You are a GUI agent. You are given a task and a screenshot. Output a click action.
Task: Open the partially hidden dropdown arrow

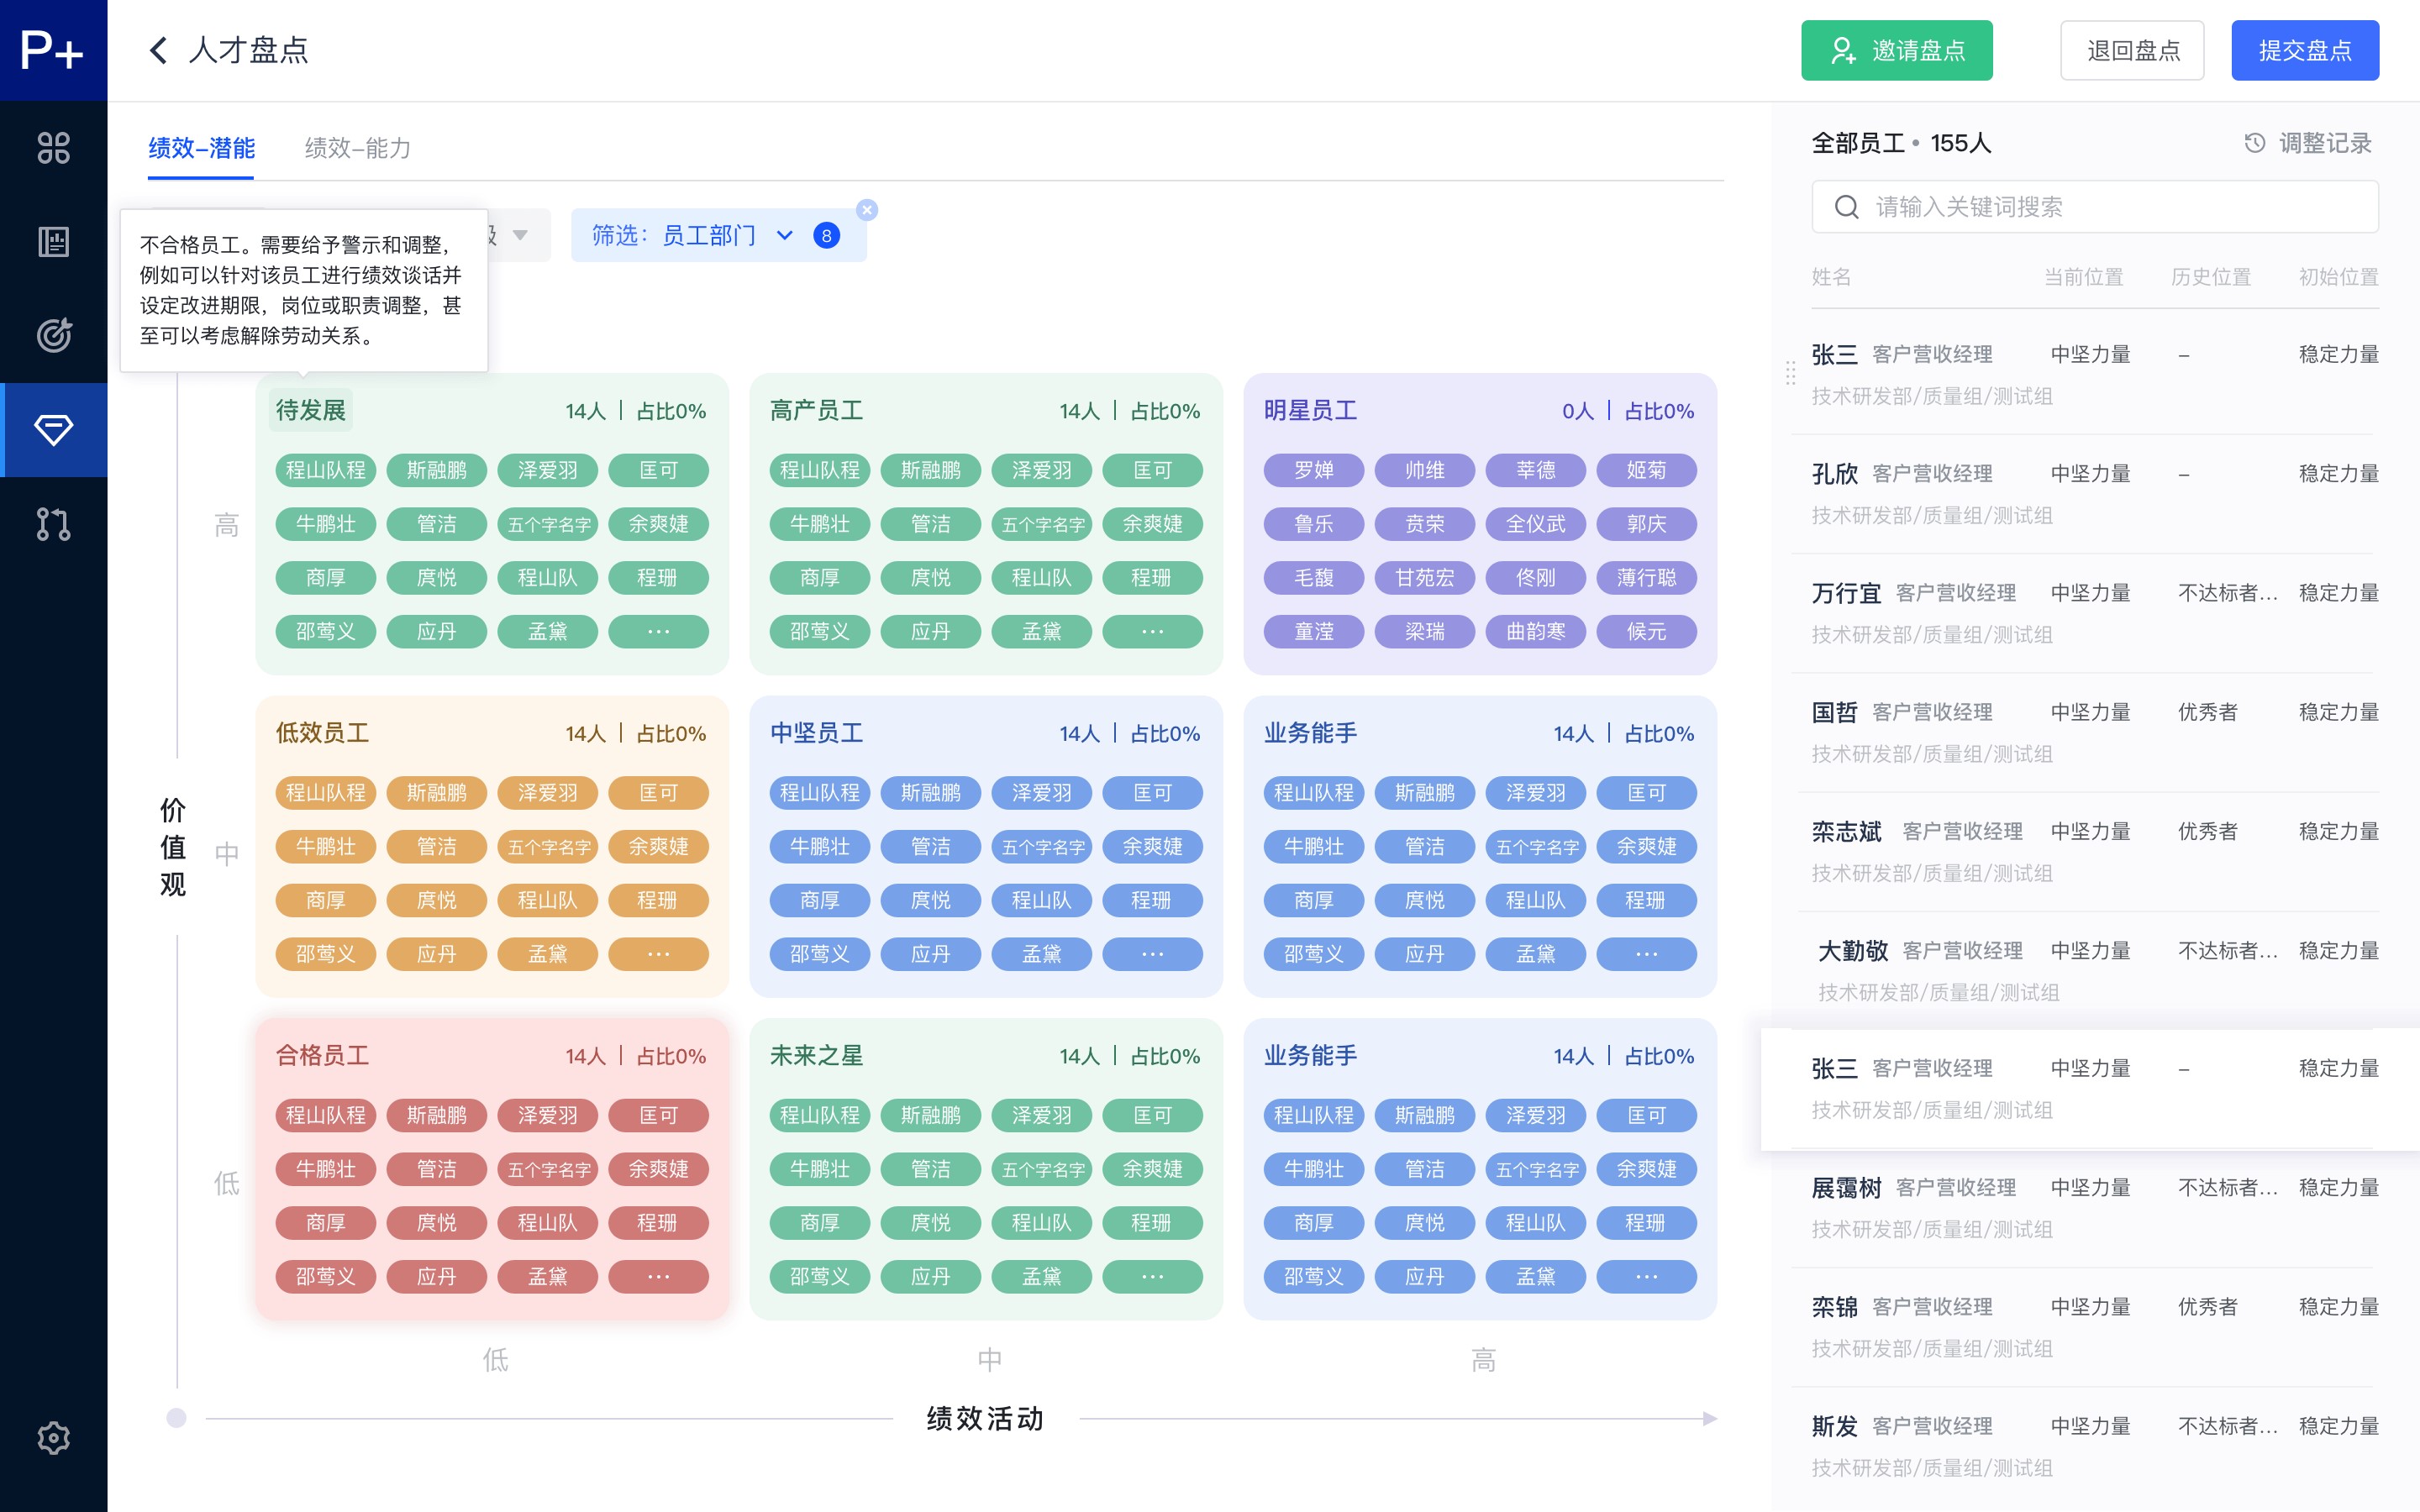520,236
